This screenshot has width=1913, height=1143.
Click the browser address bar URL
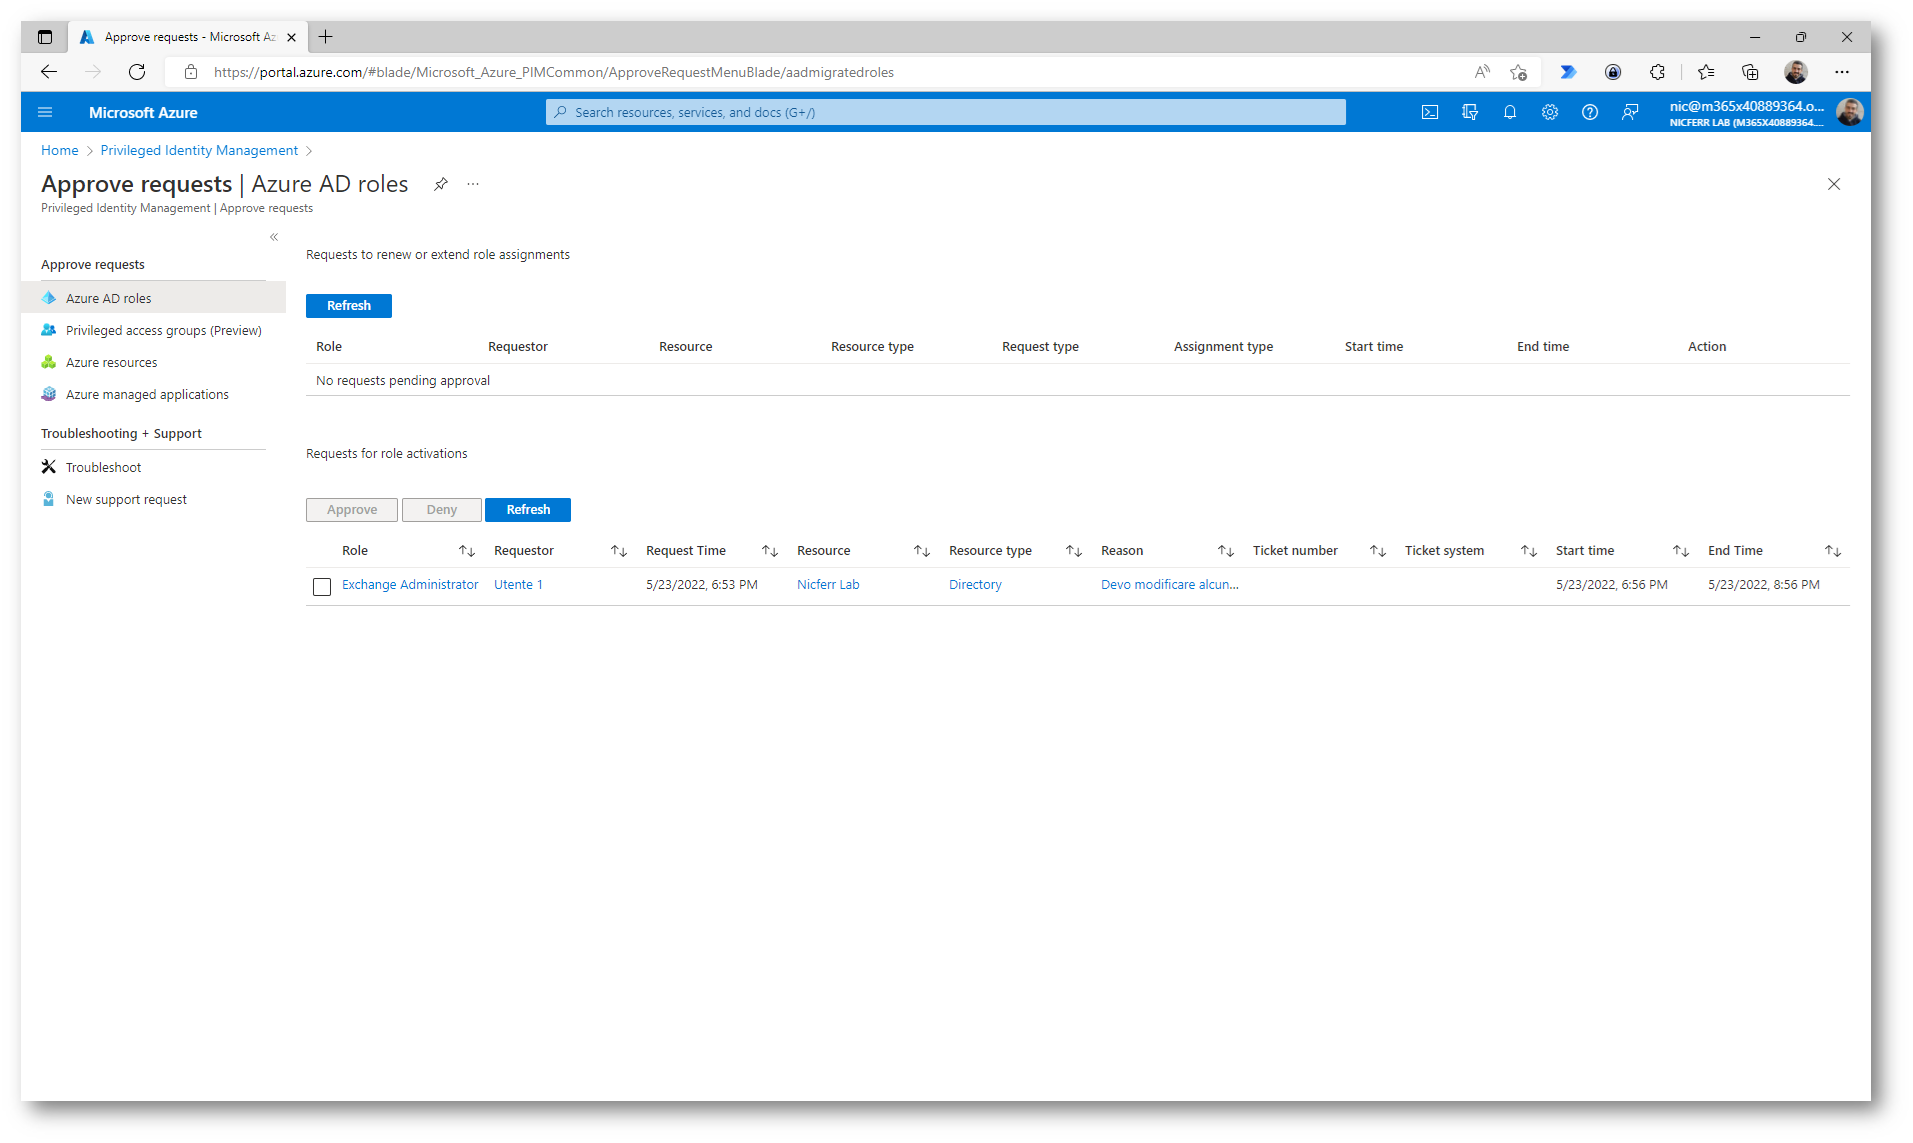pyautogui.click(x=554, y=72)
